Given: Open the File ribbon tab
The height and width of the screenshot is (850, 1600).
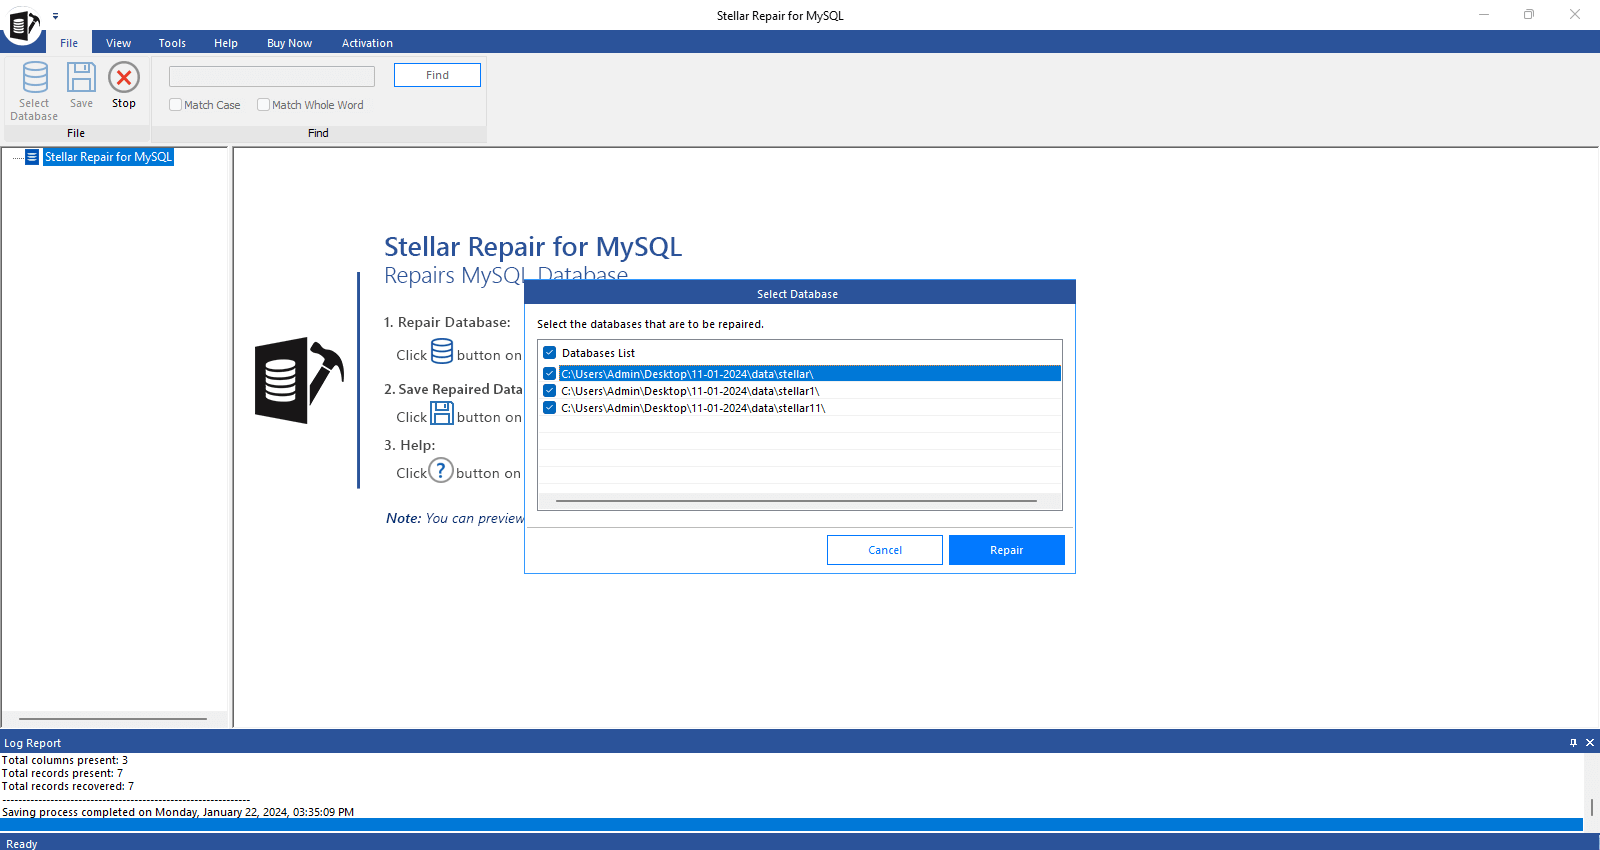Looking at the screenshot, I should [x=69, y=43].
